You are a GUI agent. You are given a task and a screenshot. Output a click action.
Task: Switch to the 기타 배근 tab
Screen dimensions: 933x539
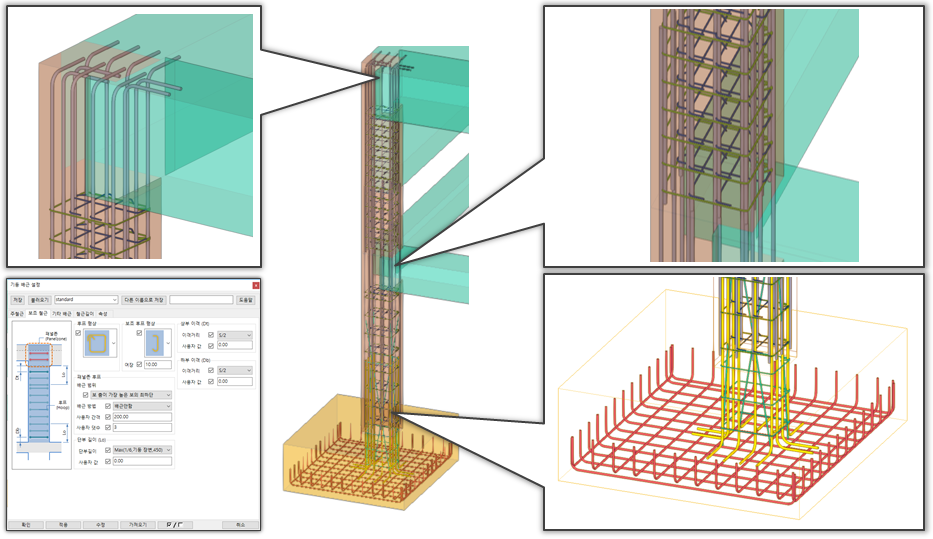(61, 314)
